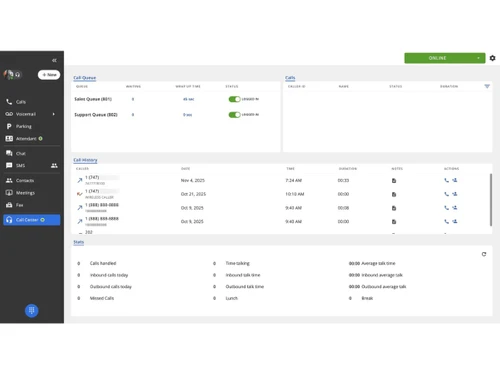The height and width of the screenshot is (375, 500).
Task: Open the ONLINE status dropdown
Action: tap(445, 58)
